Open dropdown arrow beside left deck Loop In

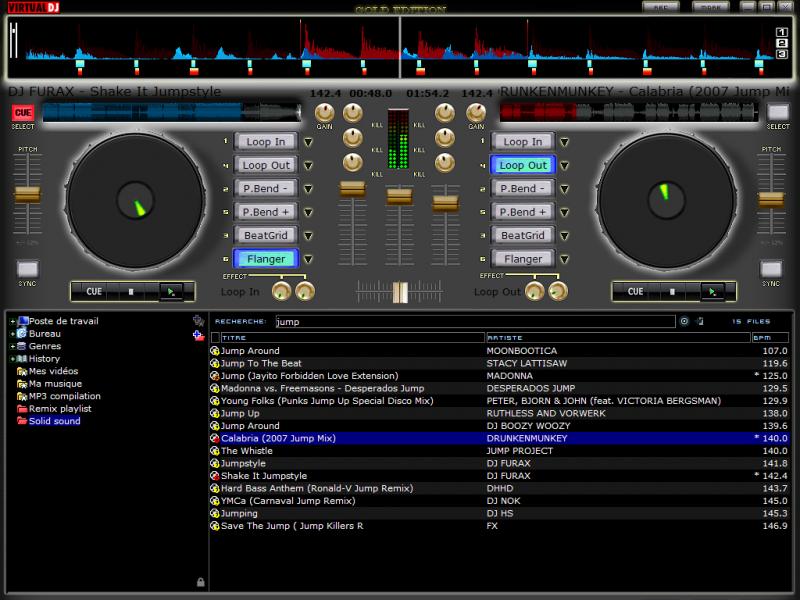[308, 142]
